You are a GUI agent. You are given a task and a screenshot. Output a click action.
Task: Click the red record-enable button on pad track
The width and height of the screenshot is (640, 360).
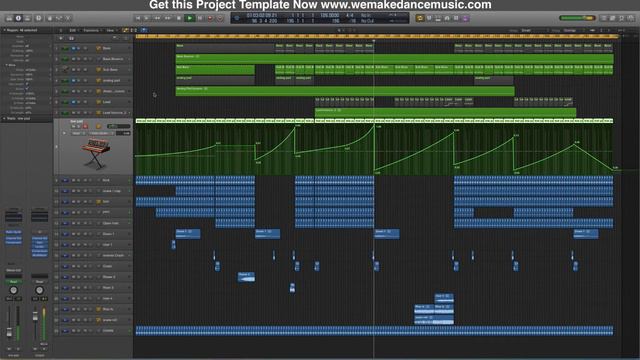(85, 127)
